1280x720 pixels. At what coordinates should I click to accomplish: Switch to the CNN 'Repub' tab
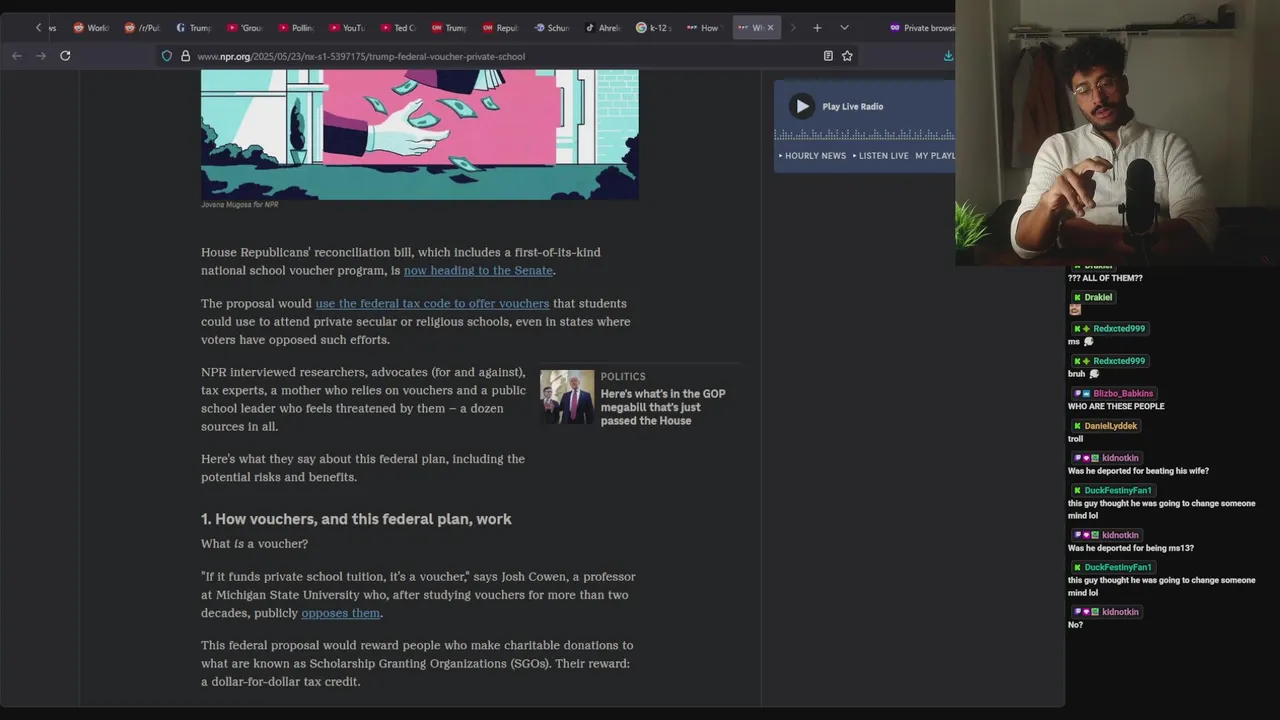pyautogui.click(x=500, y=28)
